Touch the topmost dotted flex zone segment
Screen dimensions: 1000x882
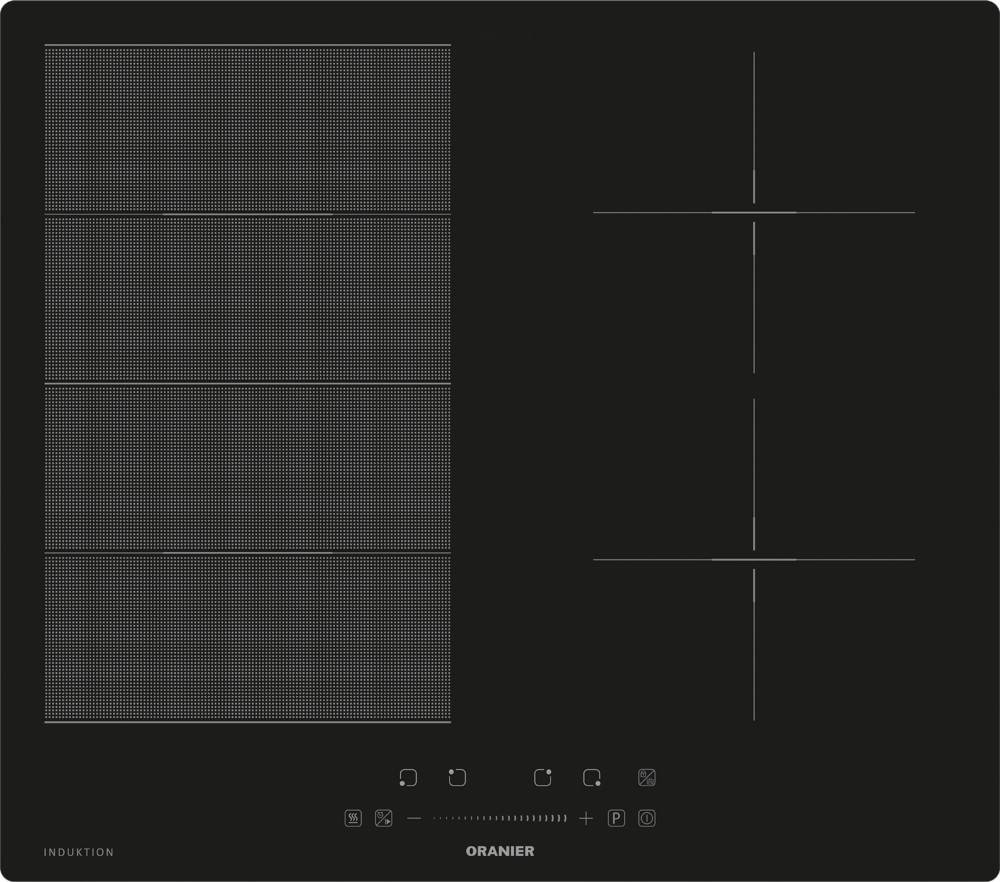click(x=247, y=129)
